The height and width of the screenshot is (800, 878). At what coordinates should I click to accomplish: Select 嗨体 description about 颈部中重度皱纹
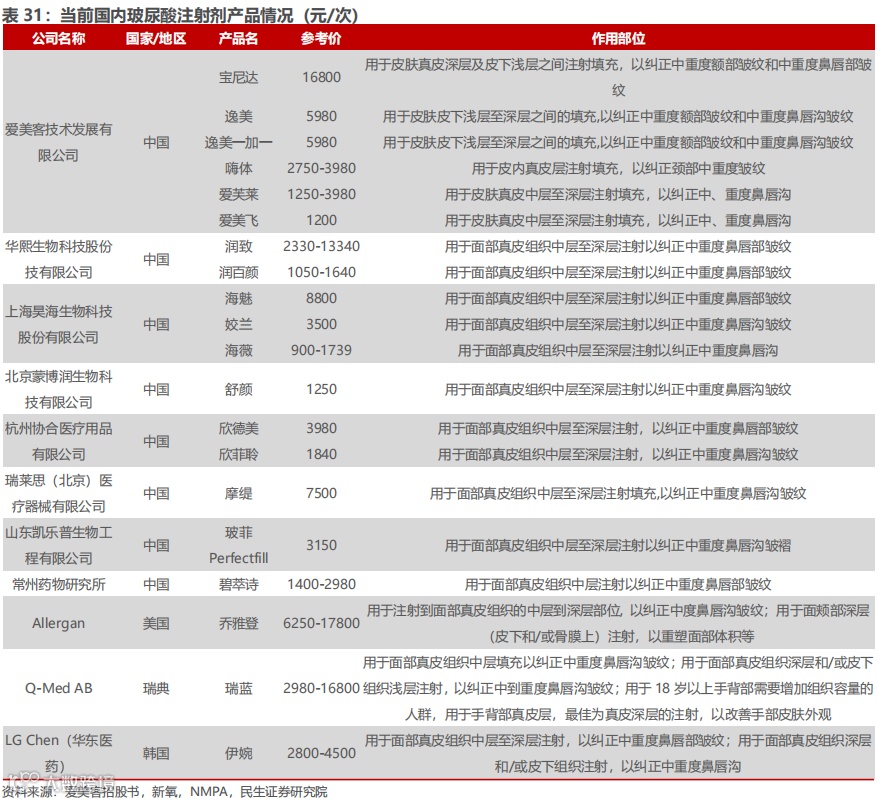point(618,168)
